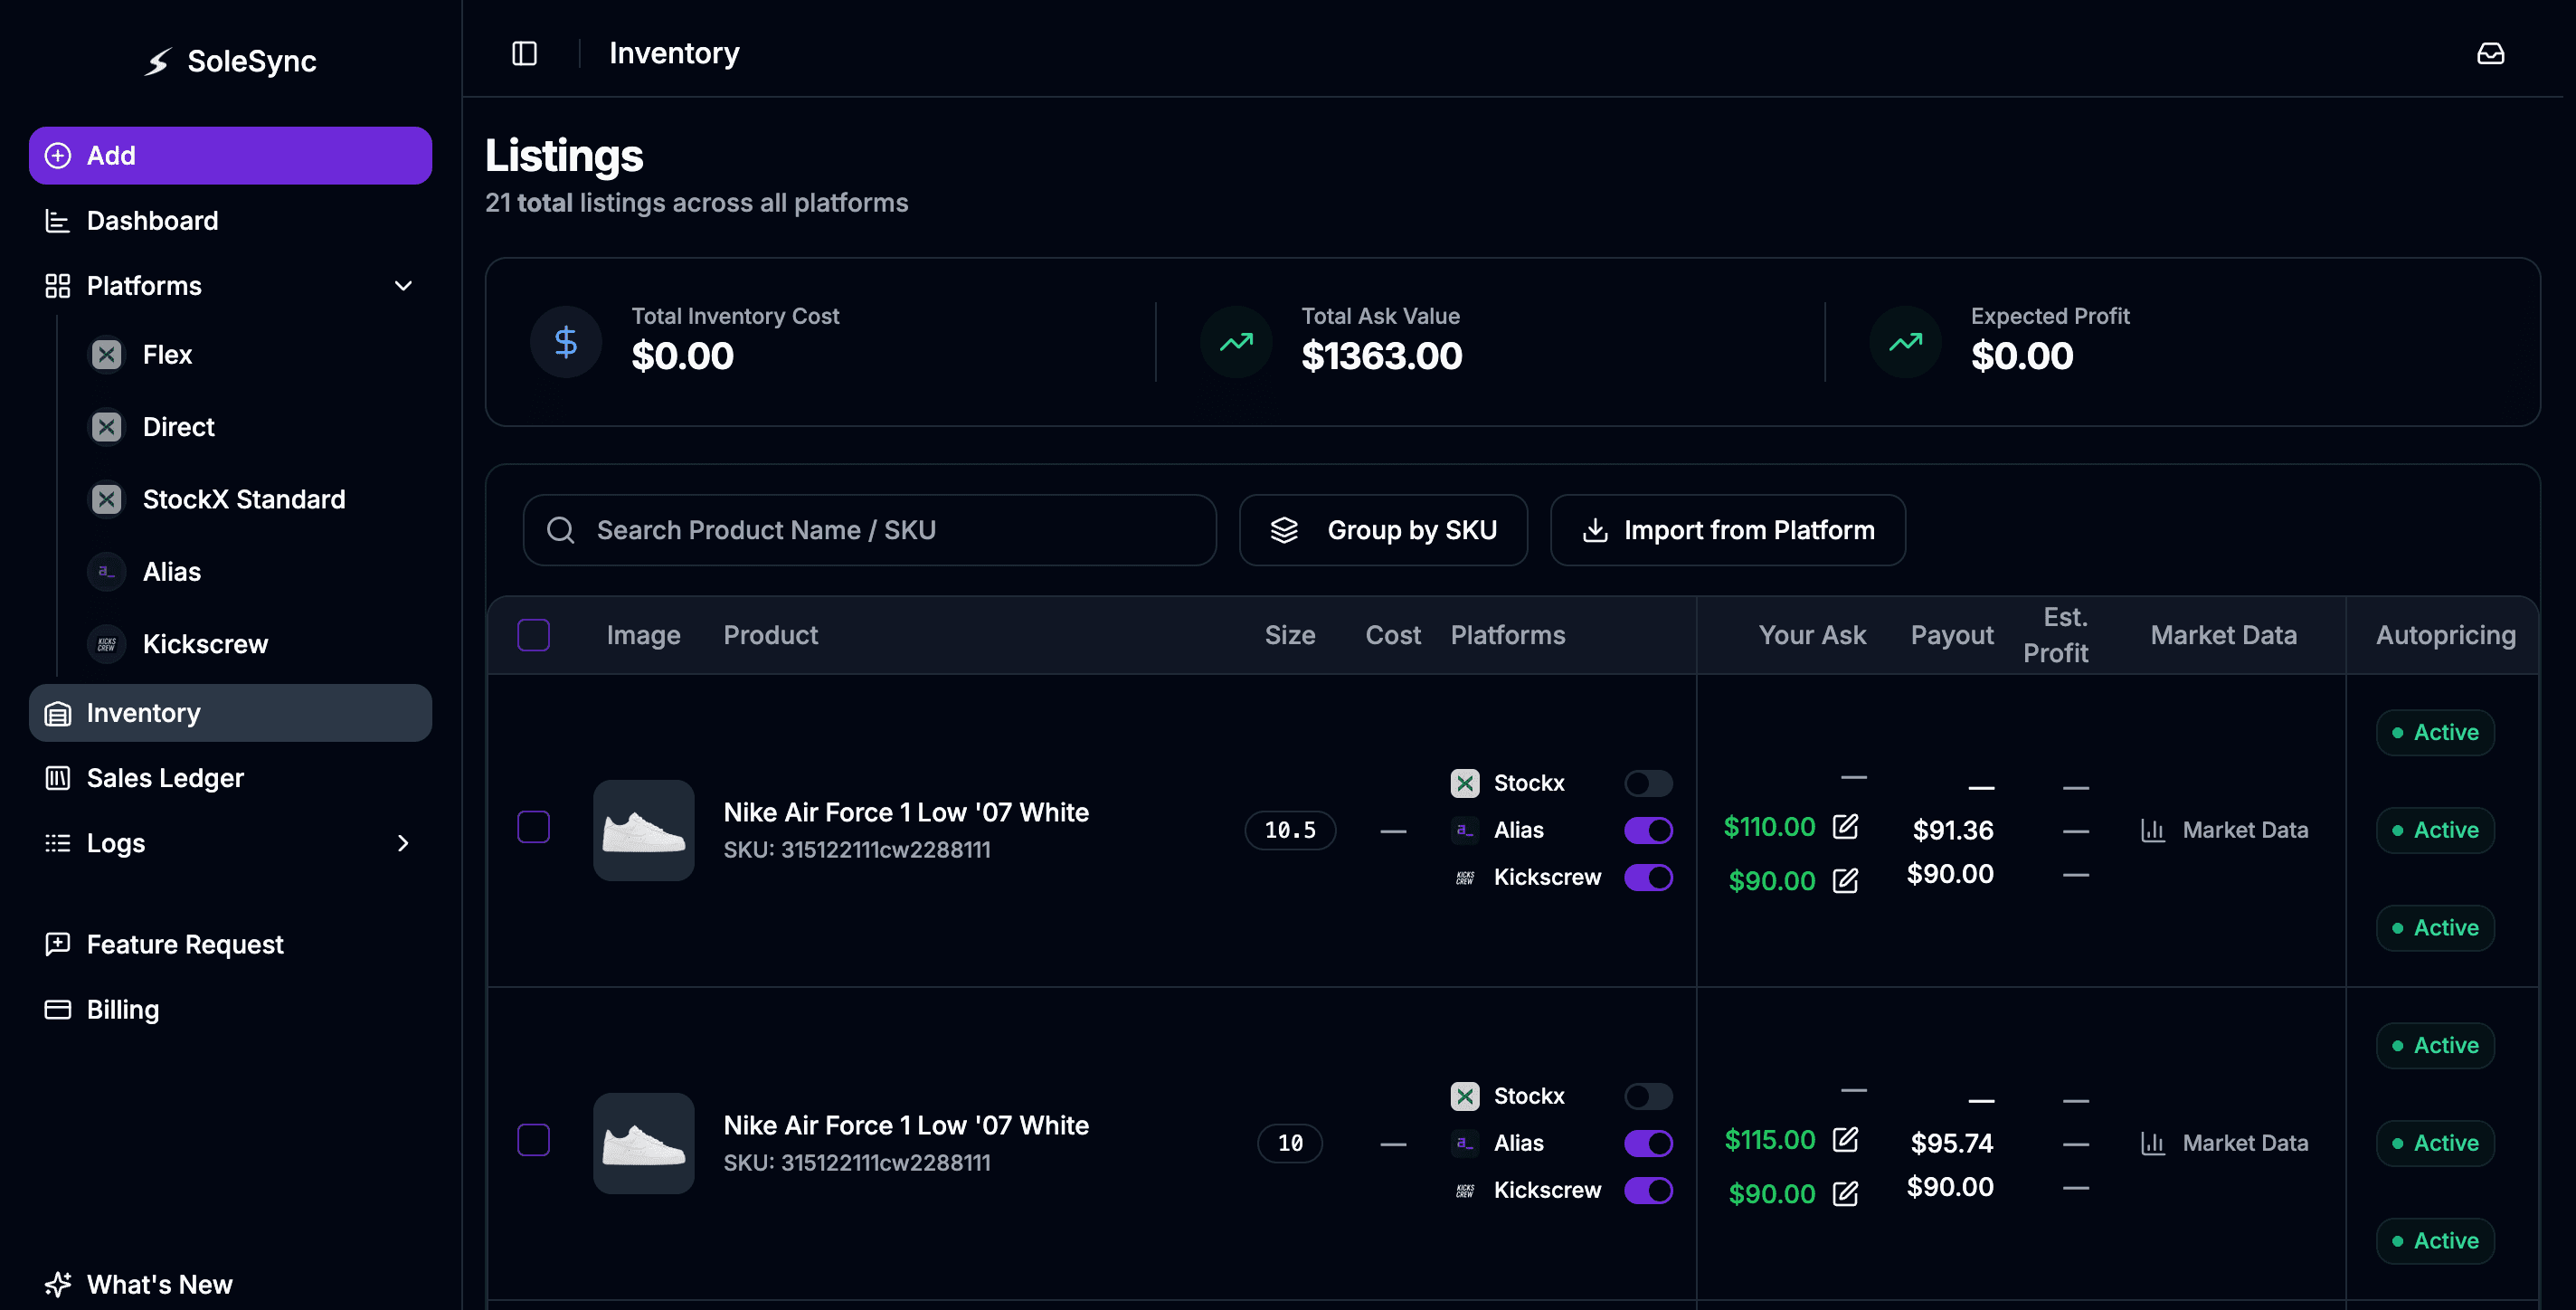Click the Platforms grid icon
This screenshot has height=1310, width=2576.
(x=58, y=286)
